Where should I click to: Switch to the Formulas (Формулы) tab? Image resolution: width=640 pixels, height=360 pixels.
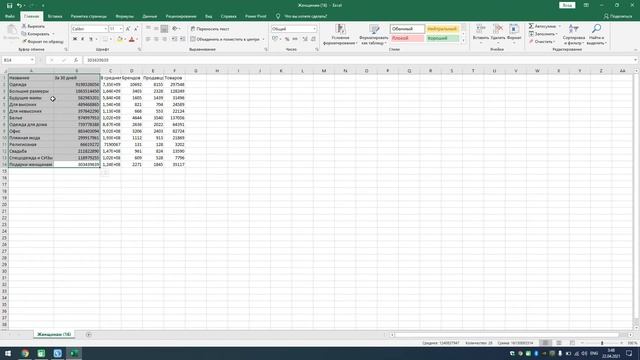pos(124,16)
